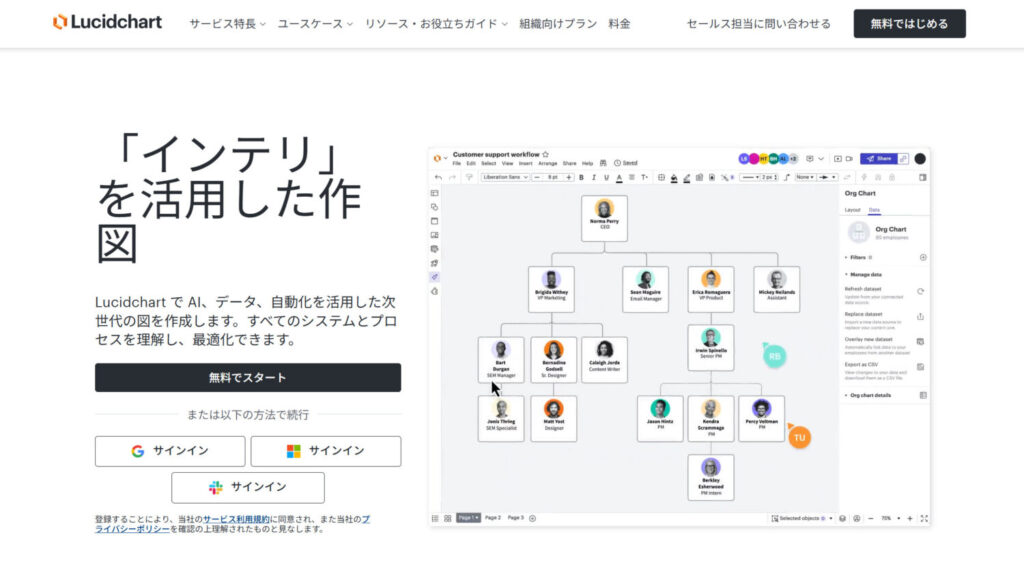Click the Bold icon in preview toolbar
1024x565 pixels.
581,177
